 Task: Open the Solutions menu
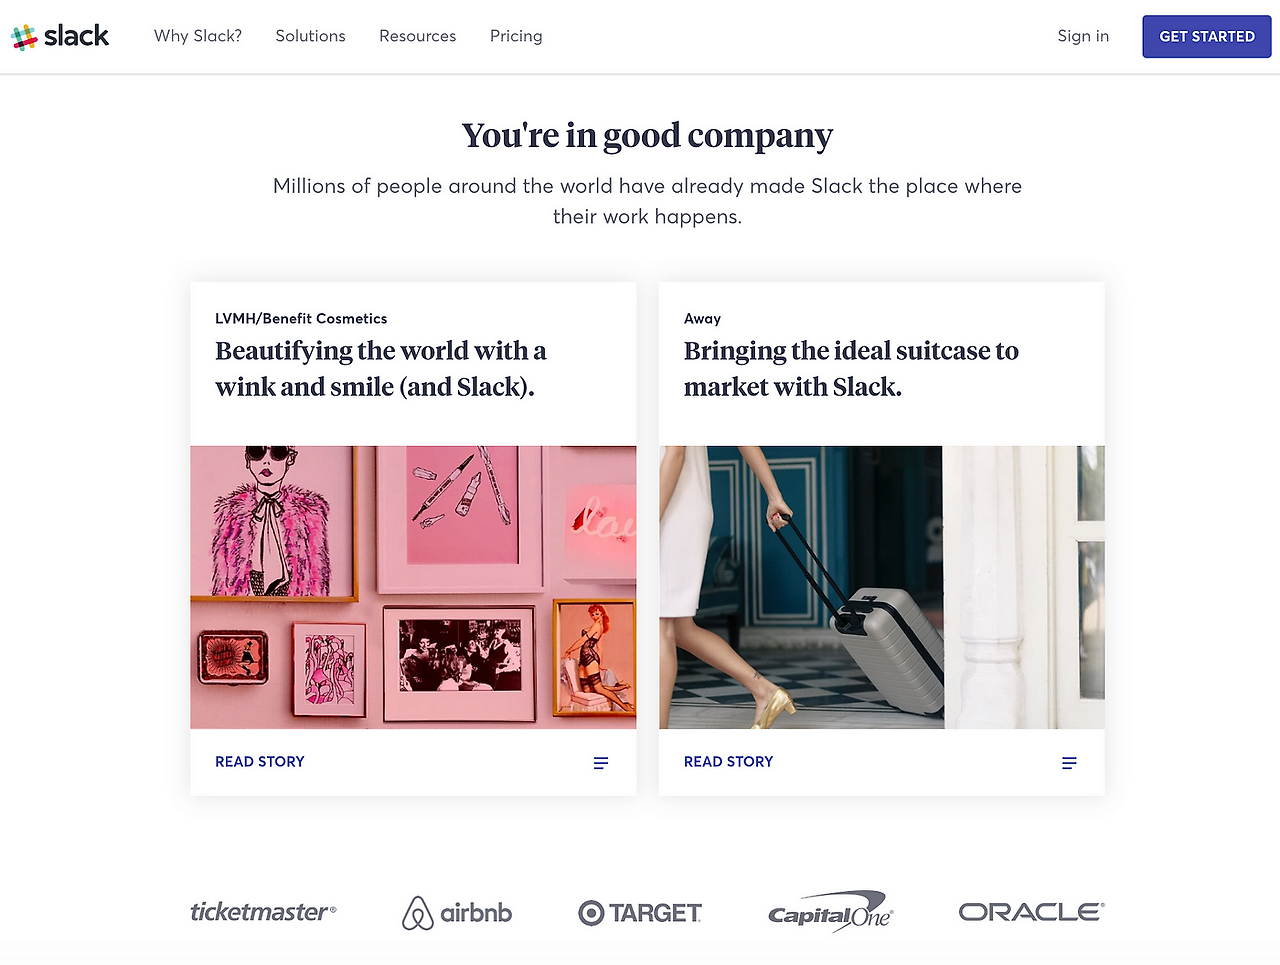310,36
